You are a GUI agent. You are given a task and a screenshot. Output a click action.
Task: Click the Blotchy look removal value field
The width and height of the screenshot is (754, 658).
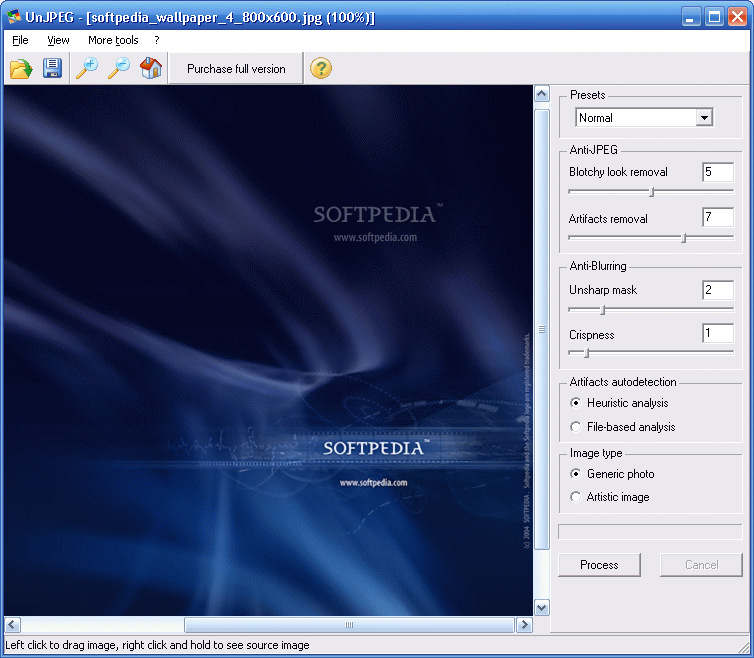pyautogui.click(x=718, y=172)
